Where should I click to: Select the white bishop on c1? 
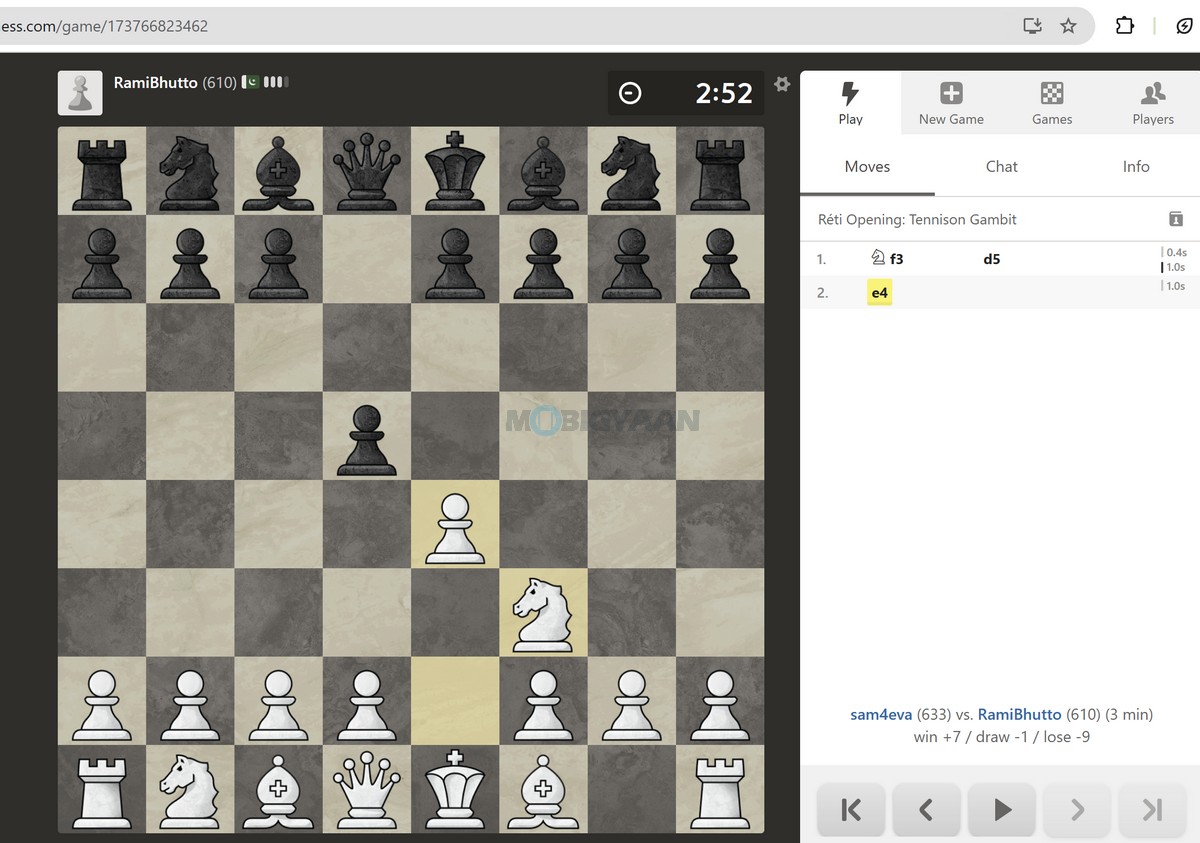click(278, 788)
